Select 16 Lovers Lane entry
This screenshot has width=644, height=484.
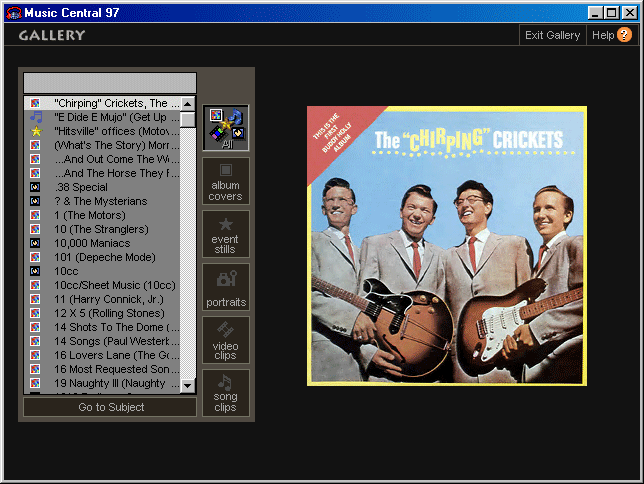coord(102,355)
